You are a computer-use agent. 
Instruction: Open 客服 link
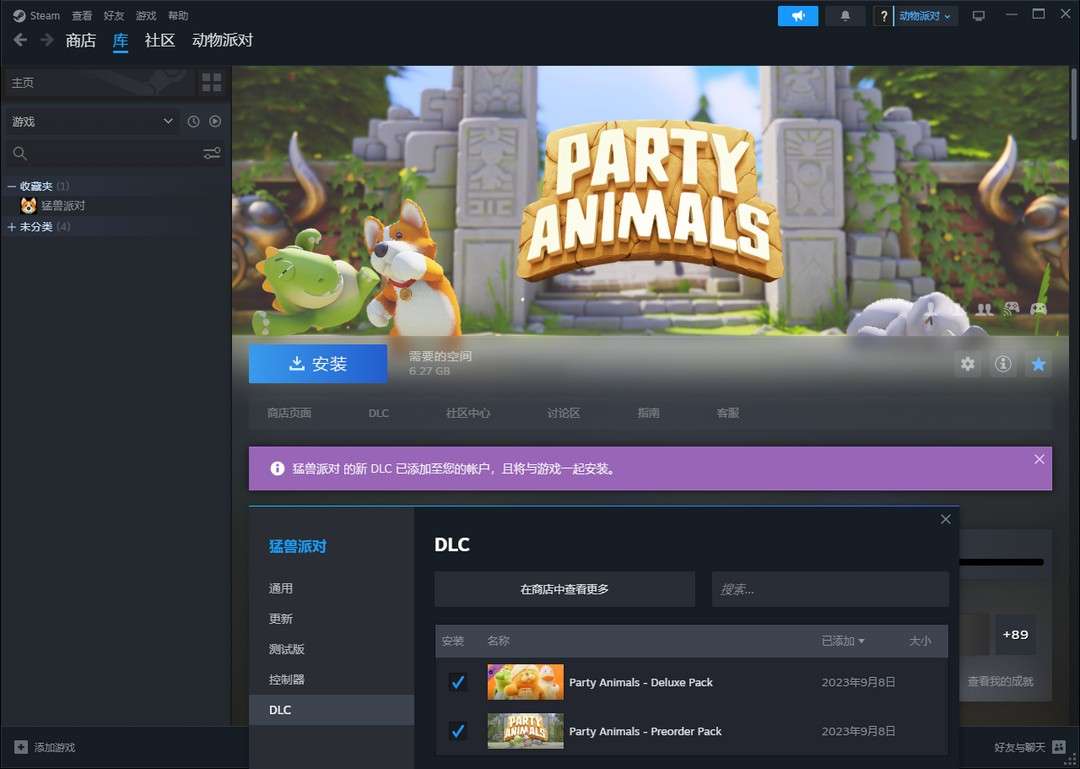click(728, 413)
